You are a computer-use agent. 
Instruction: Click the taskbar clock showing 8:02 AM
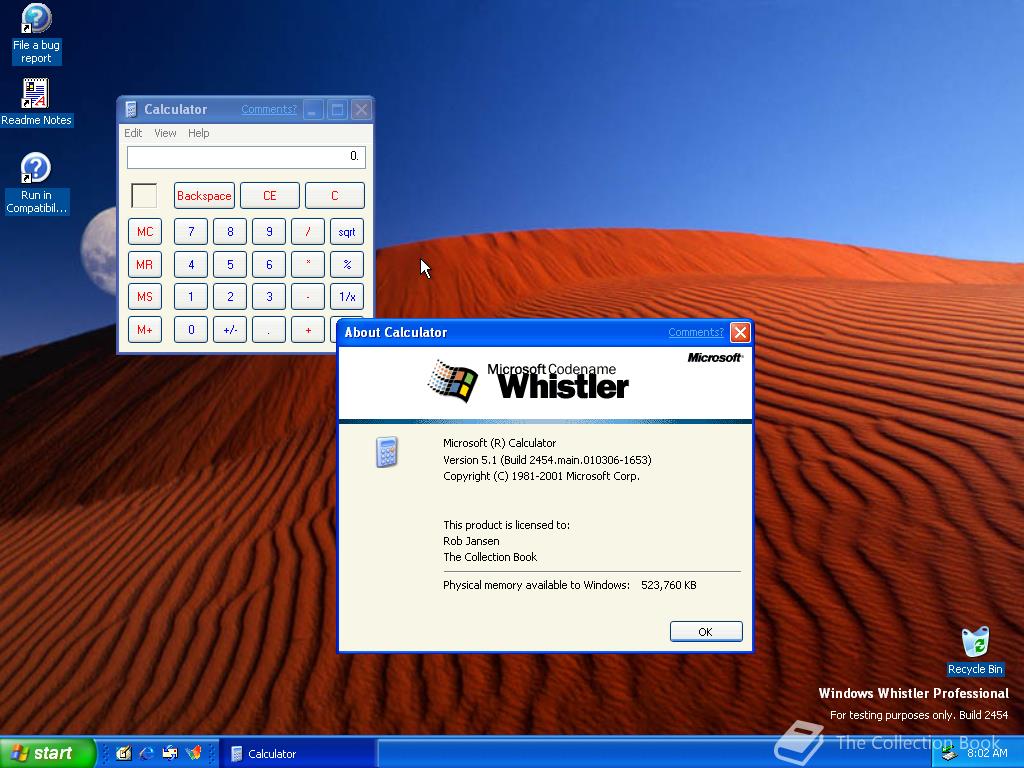tap(987, 753)
